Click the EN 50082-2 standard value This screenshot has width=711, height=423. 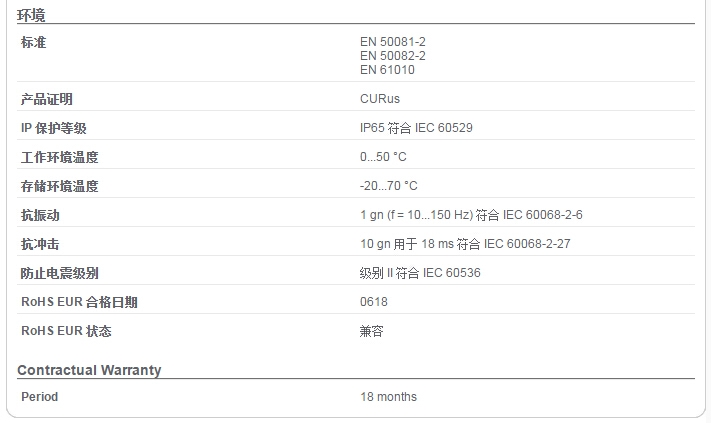[x=393, y=56]
